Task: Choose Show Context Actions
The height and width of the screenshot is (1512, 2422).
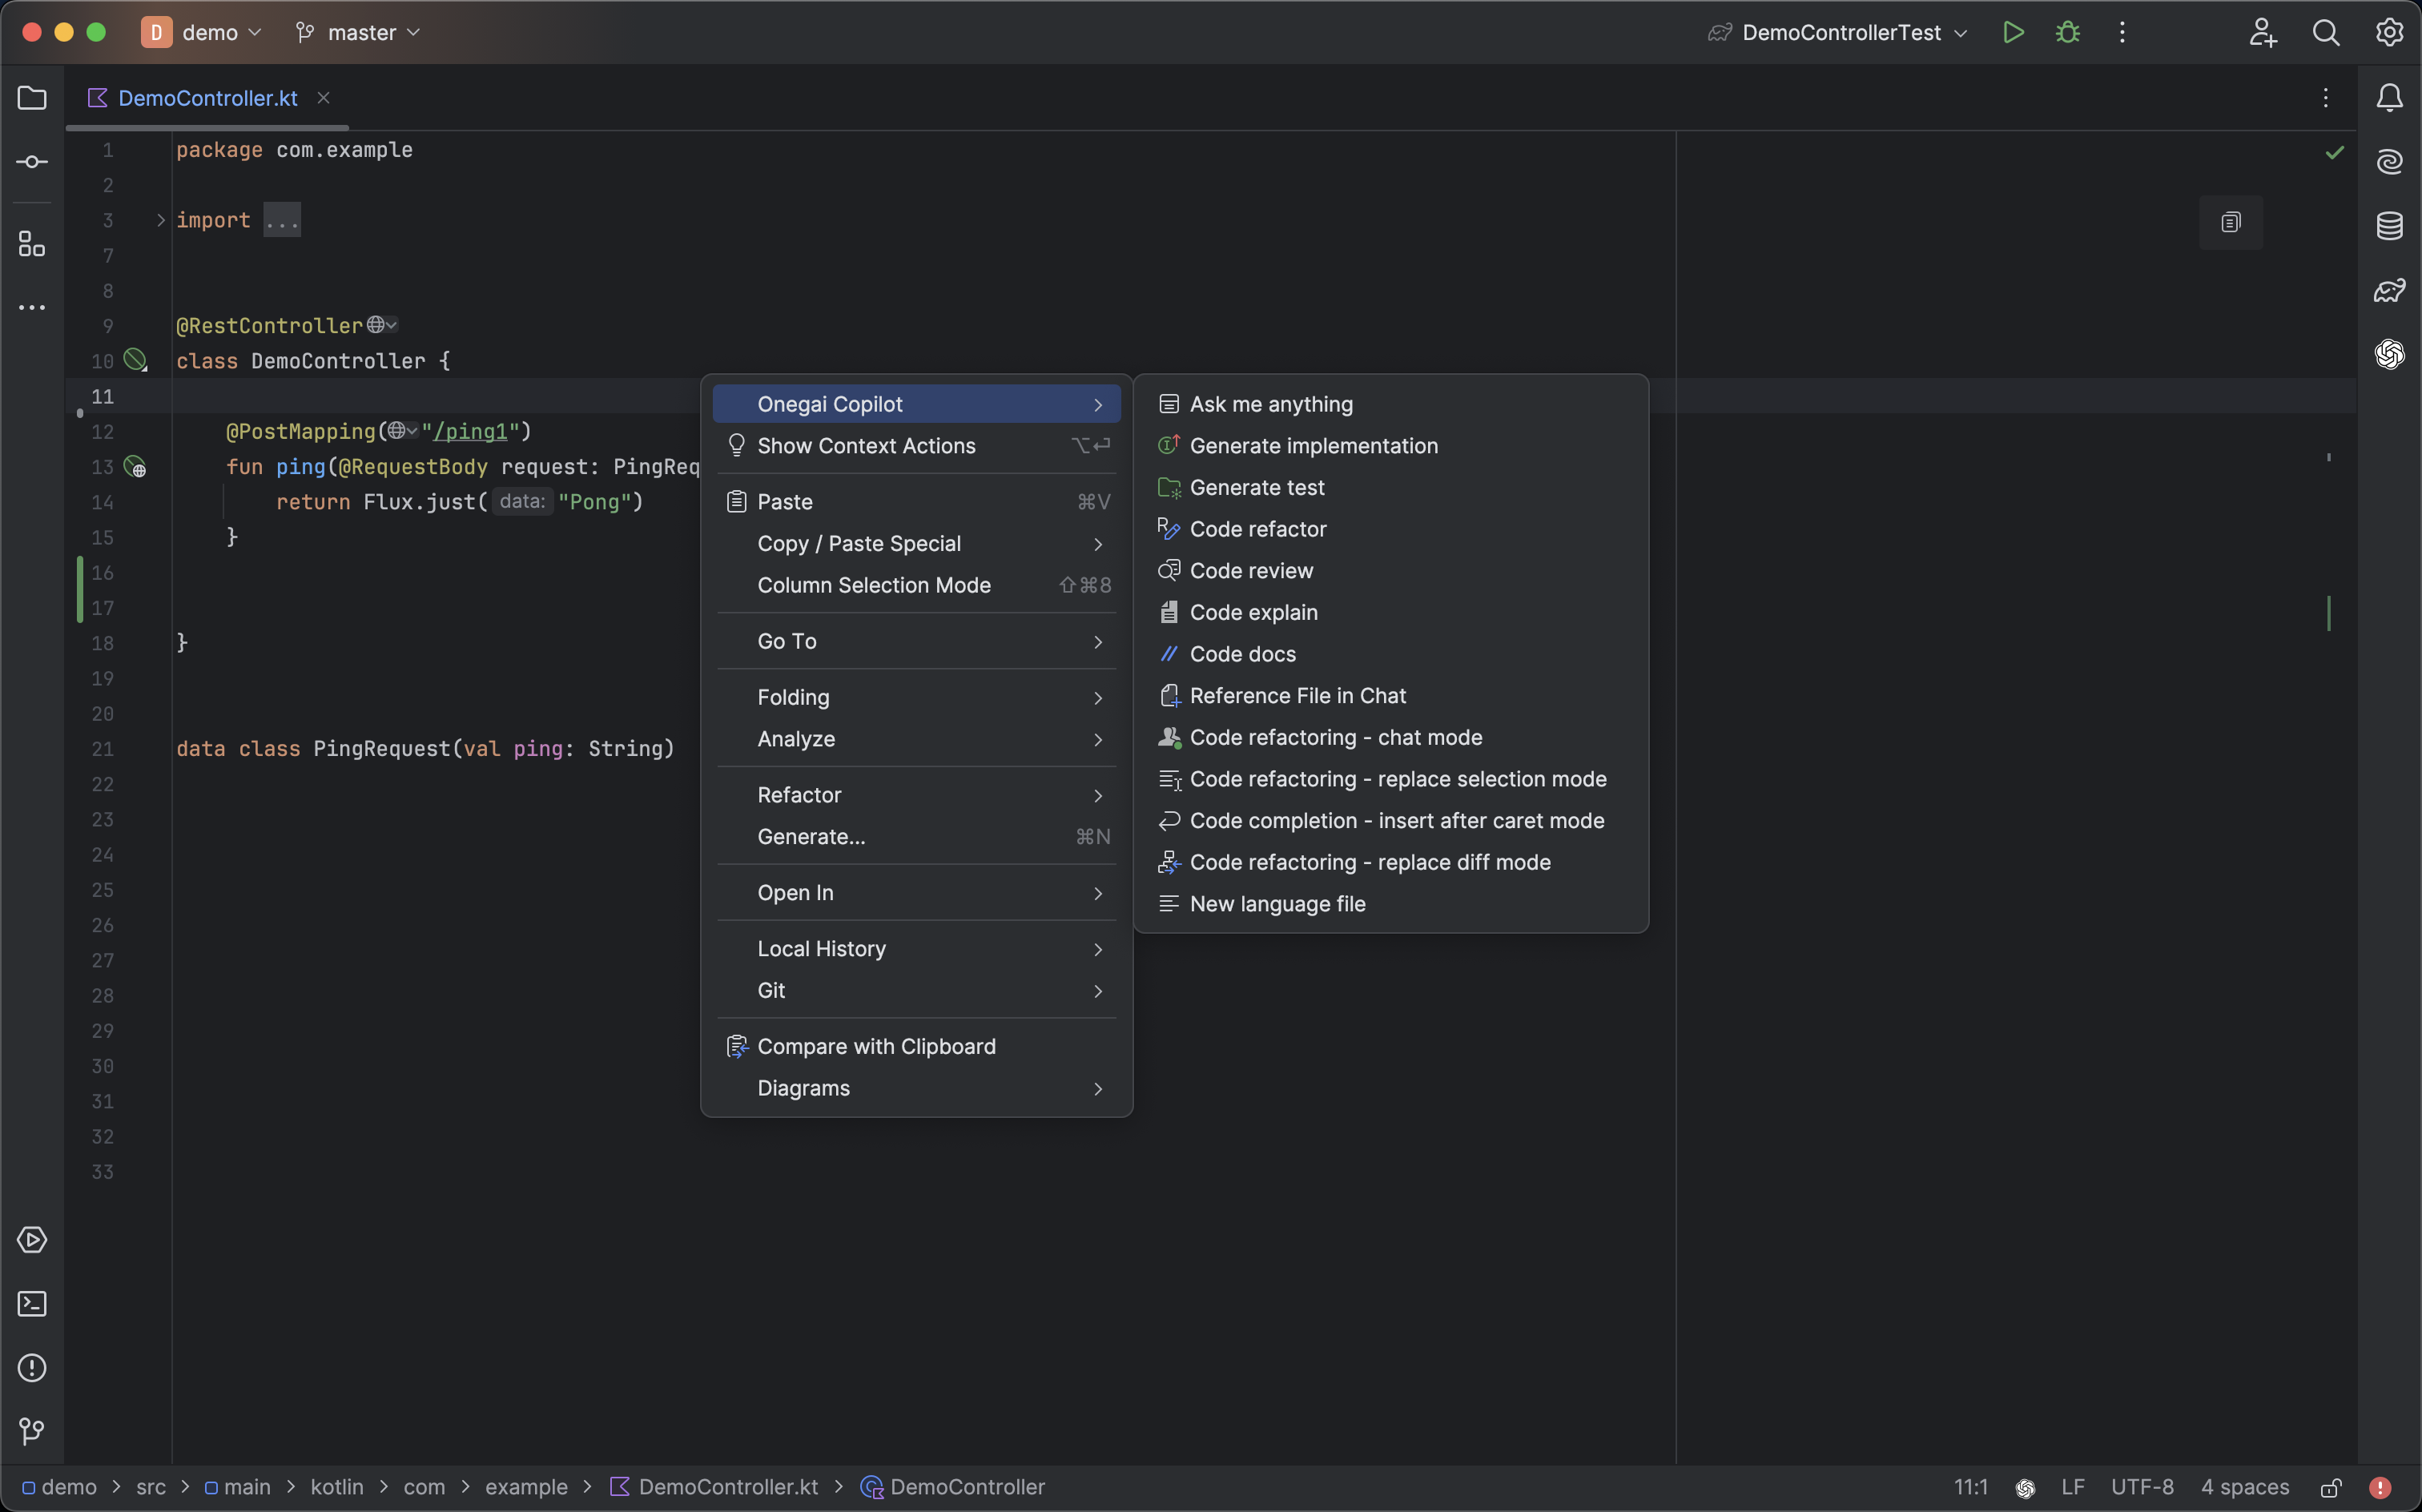Action: [x=917, y=446]
